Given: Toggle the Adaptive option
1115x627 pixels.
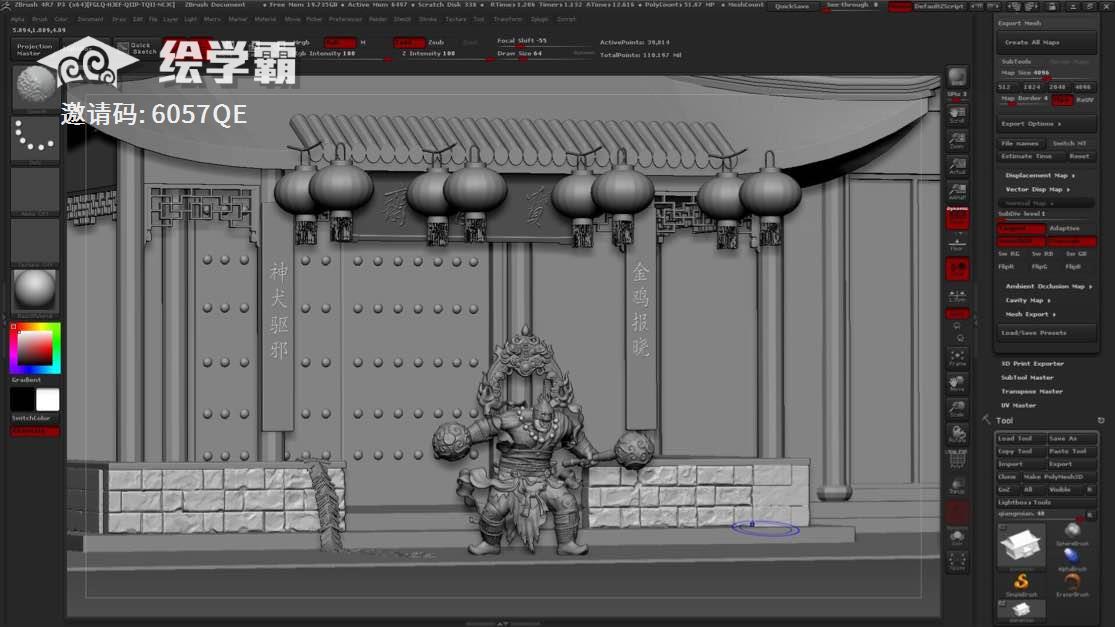Looking at the screenshot, I should coord(1070,228).
